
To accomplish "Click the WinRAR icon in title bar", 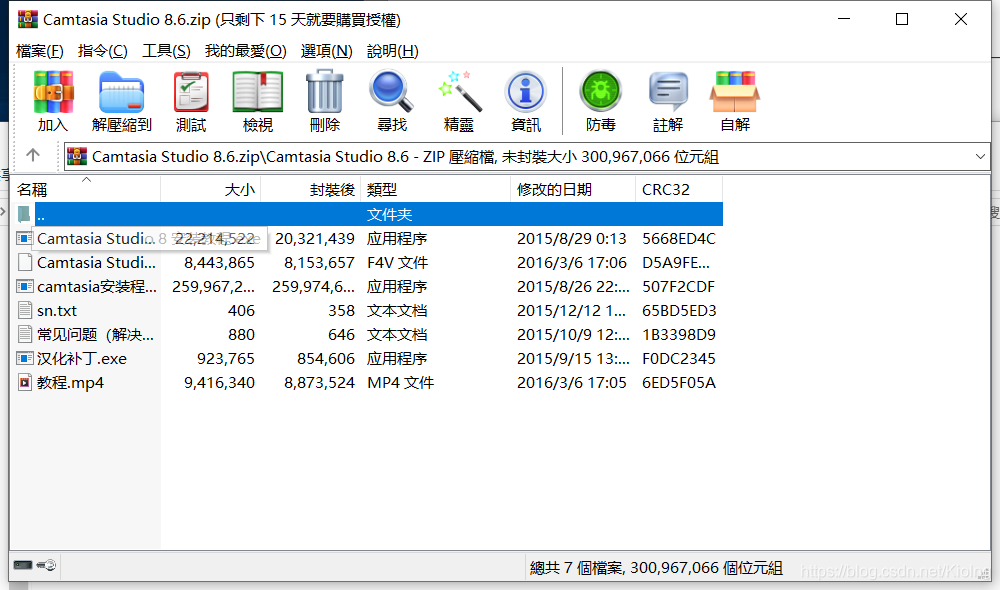I will pyautogui.click(x=27, y=19).
